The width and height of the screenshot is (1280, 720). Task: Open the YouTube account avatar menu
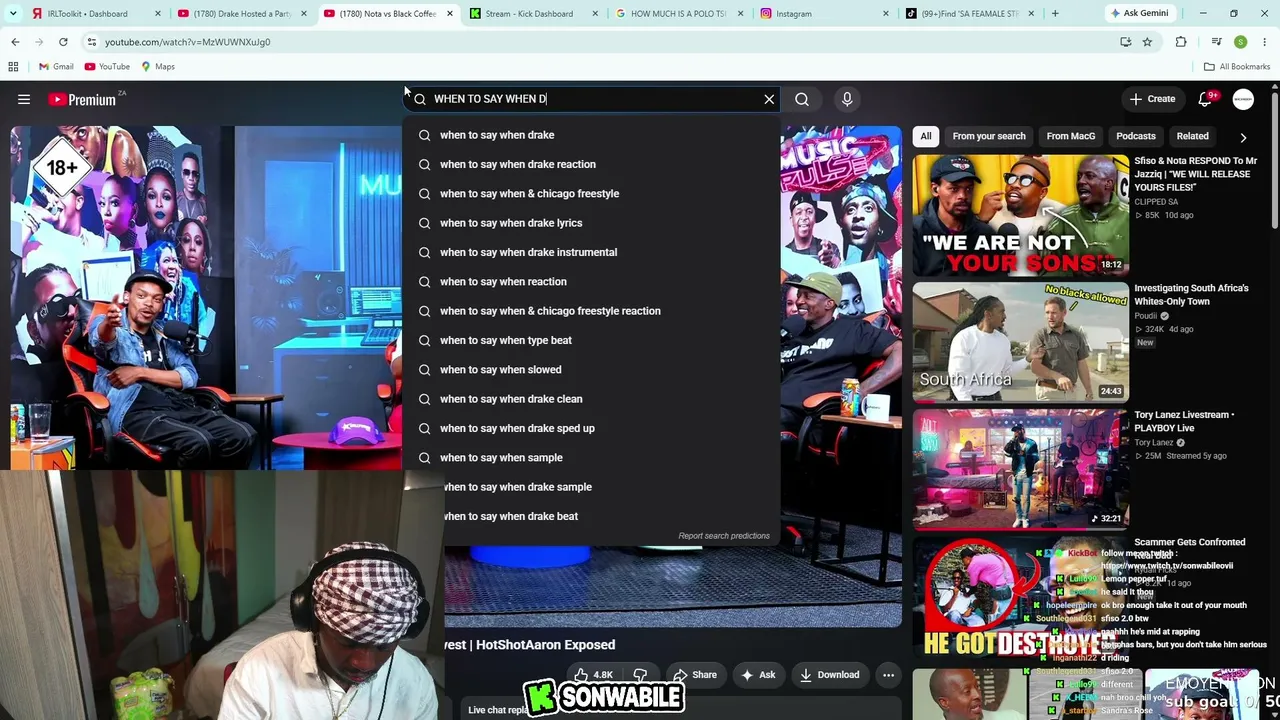pyautogui.click(x=1243, y=99)
